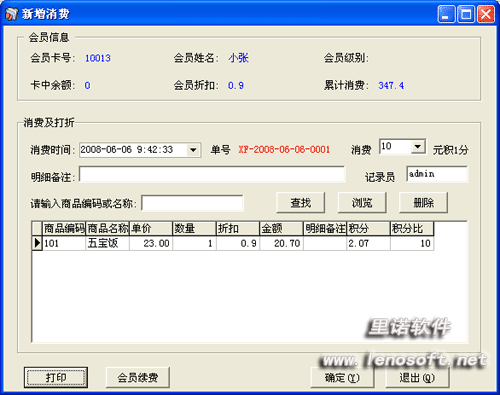This screenshot has height=395, width=500.
Task: Click the 查找 search button
Action: tap(301, 202)
